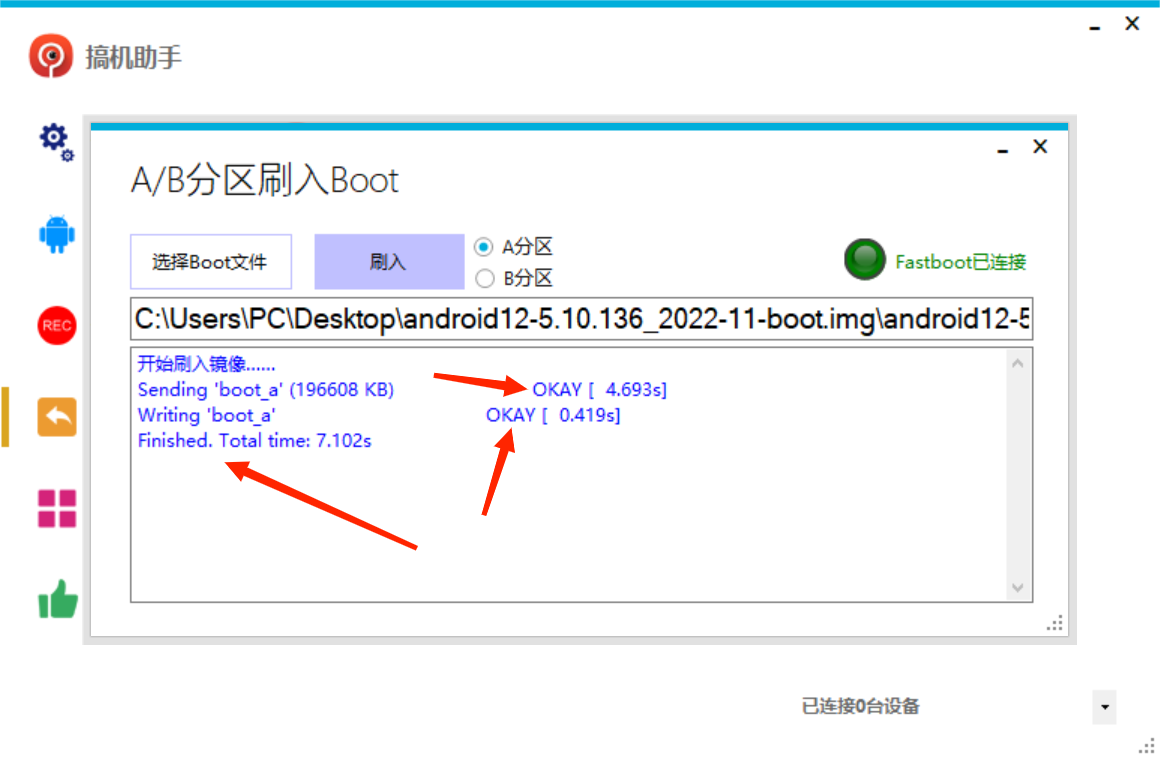Close the A/B分区刷入Boot dialog
The image size is (1160, 759).
[1040, 146]
